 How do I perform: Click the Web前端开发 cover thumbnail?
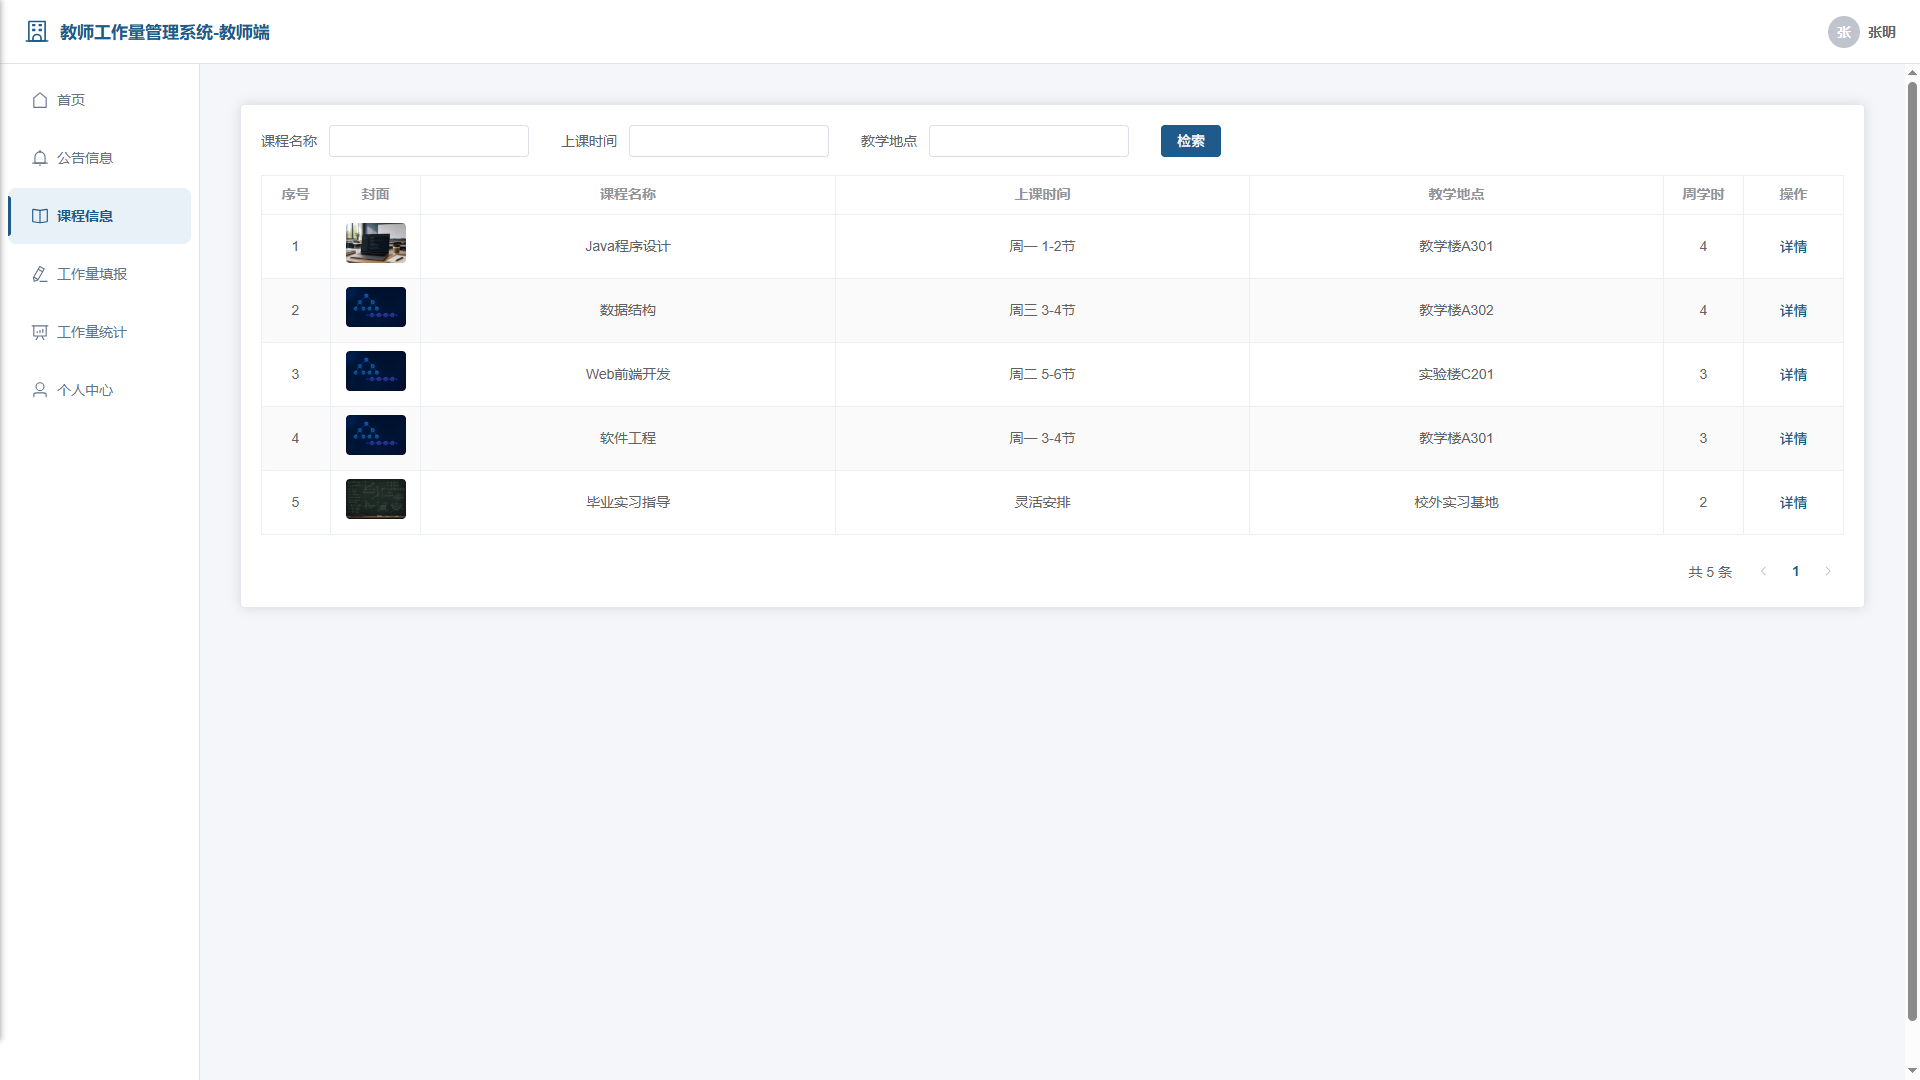tap(376, 371)
